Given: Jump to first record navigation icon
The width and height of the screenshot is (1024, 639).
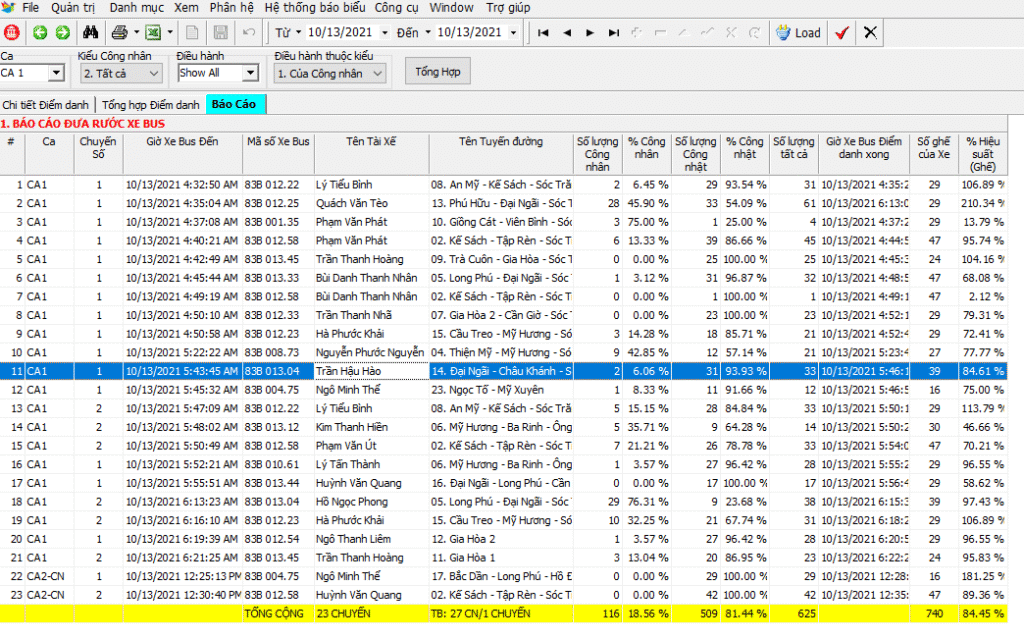Looking at the screenshot, I should click(x=543, y=33).
